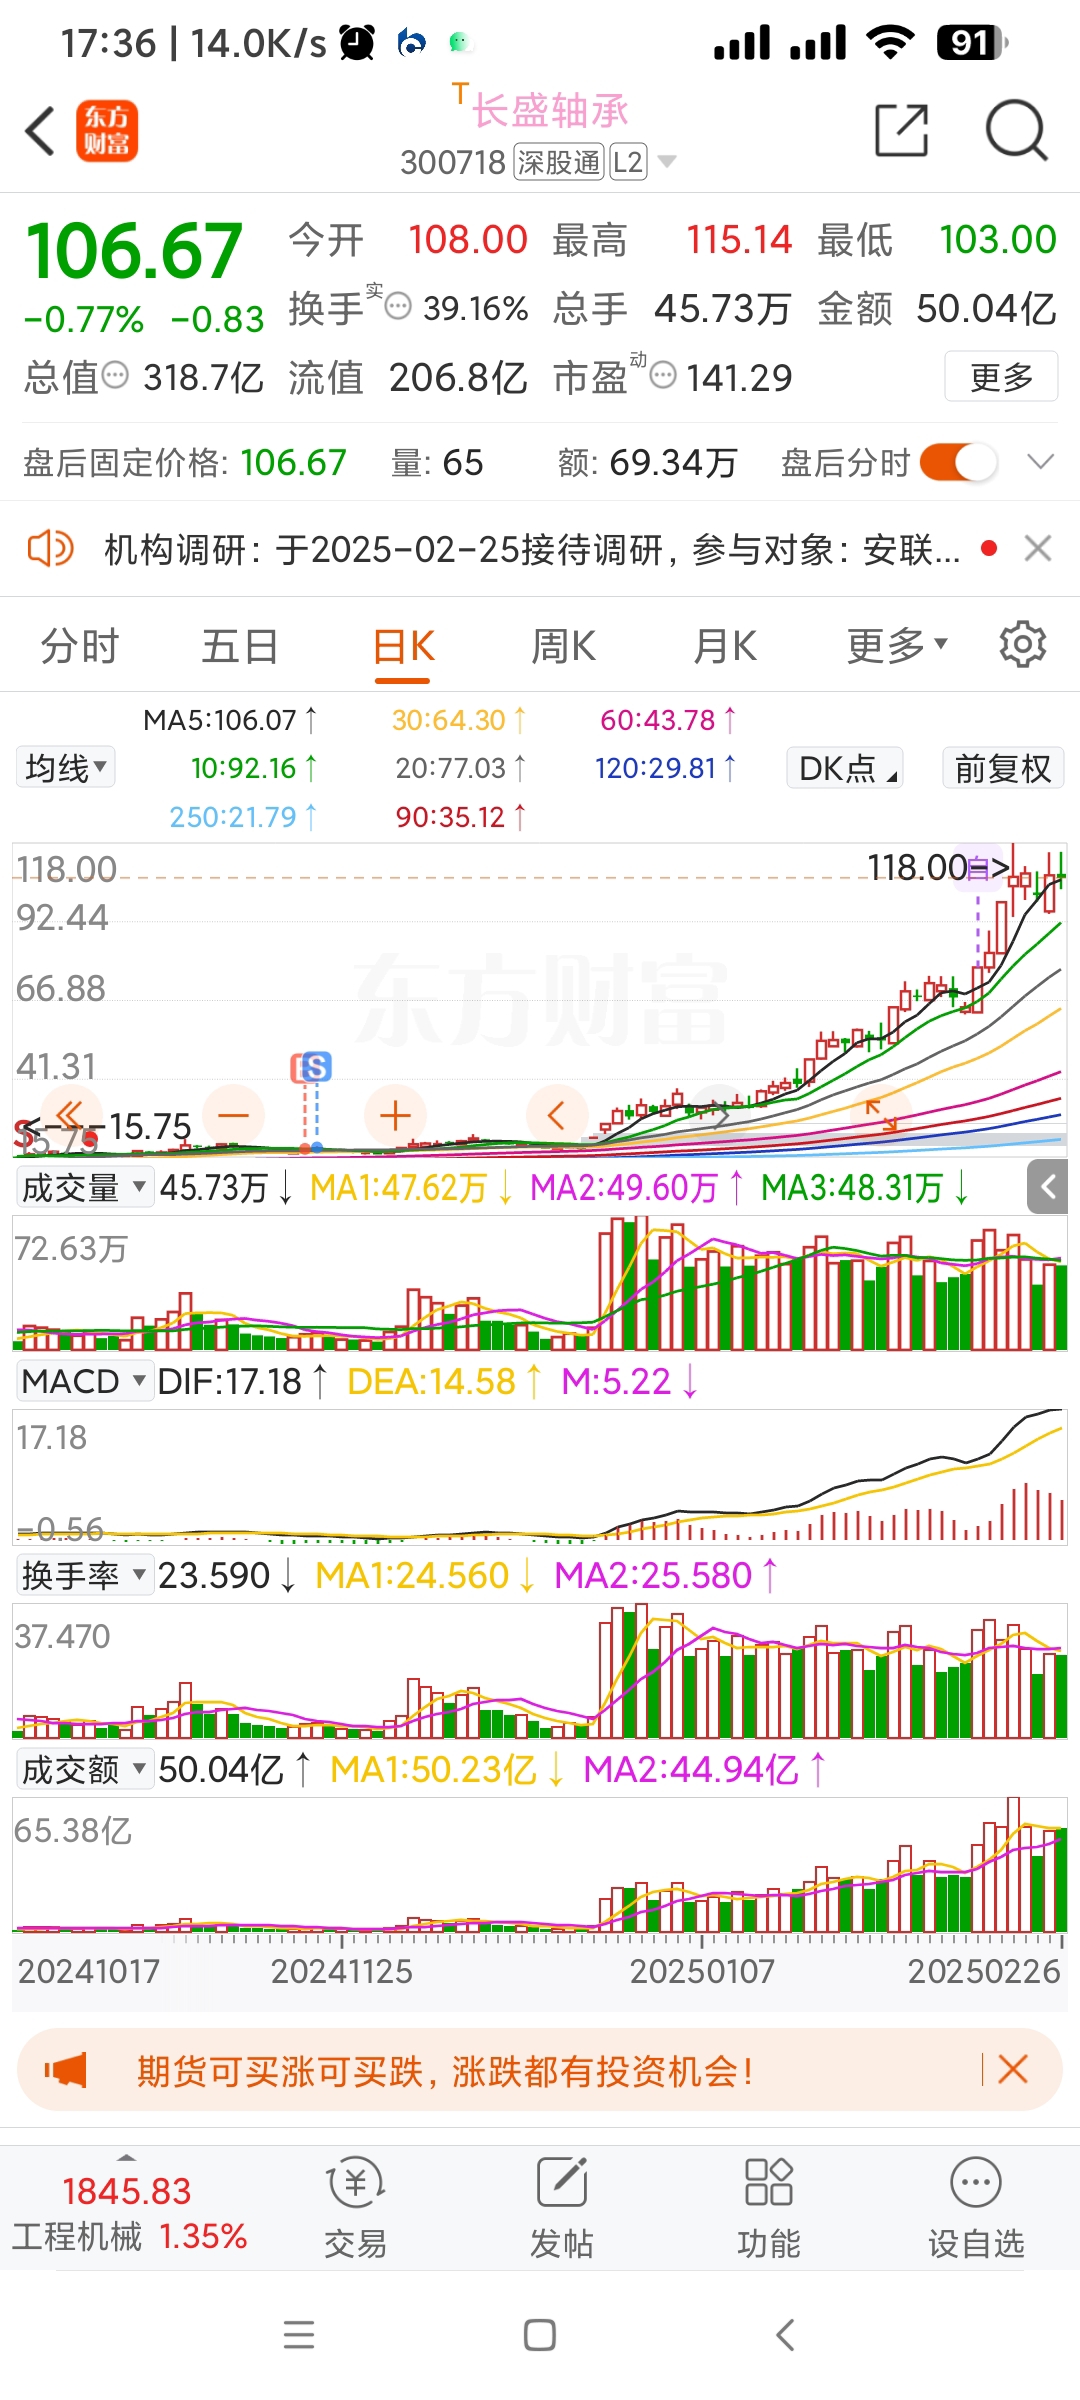Tap date label 20241125
Image resolution: width=1080 pixels, height=2400 pixels.
(x=342, y=1971)
